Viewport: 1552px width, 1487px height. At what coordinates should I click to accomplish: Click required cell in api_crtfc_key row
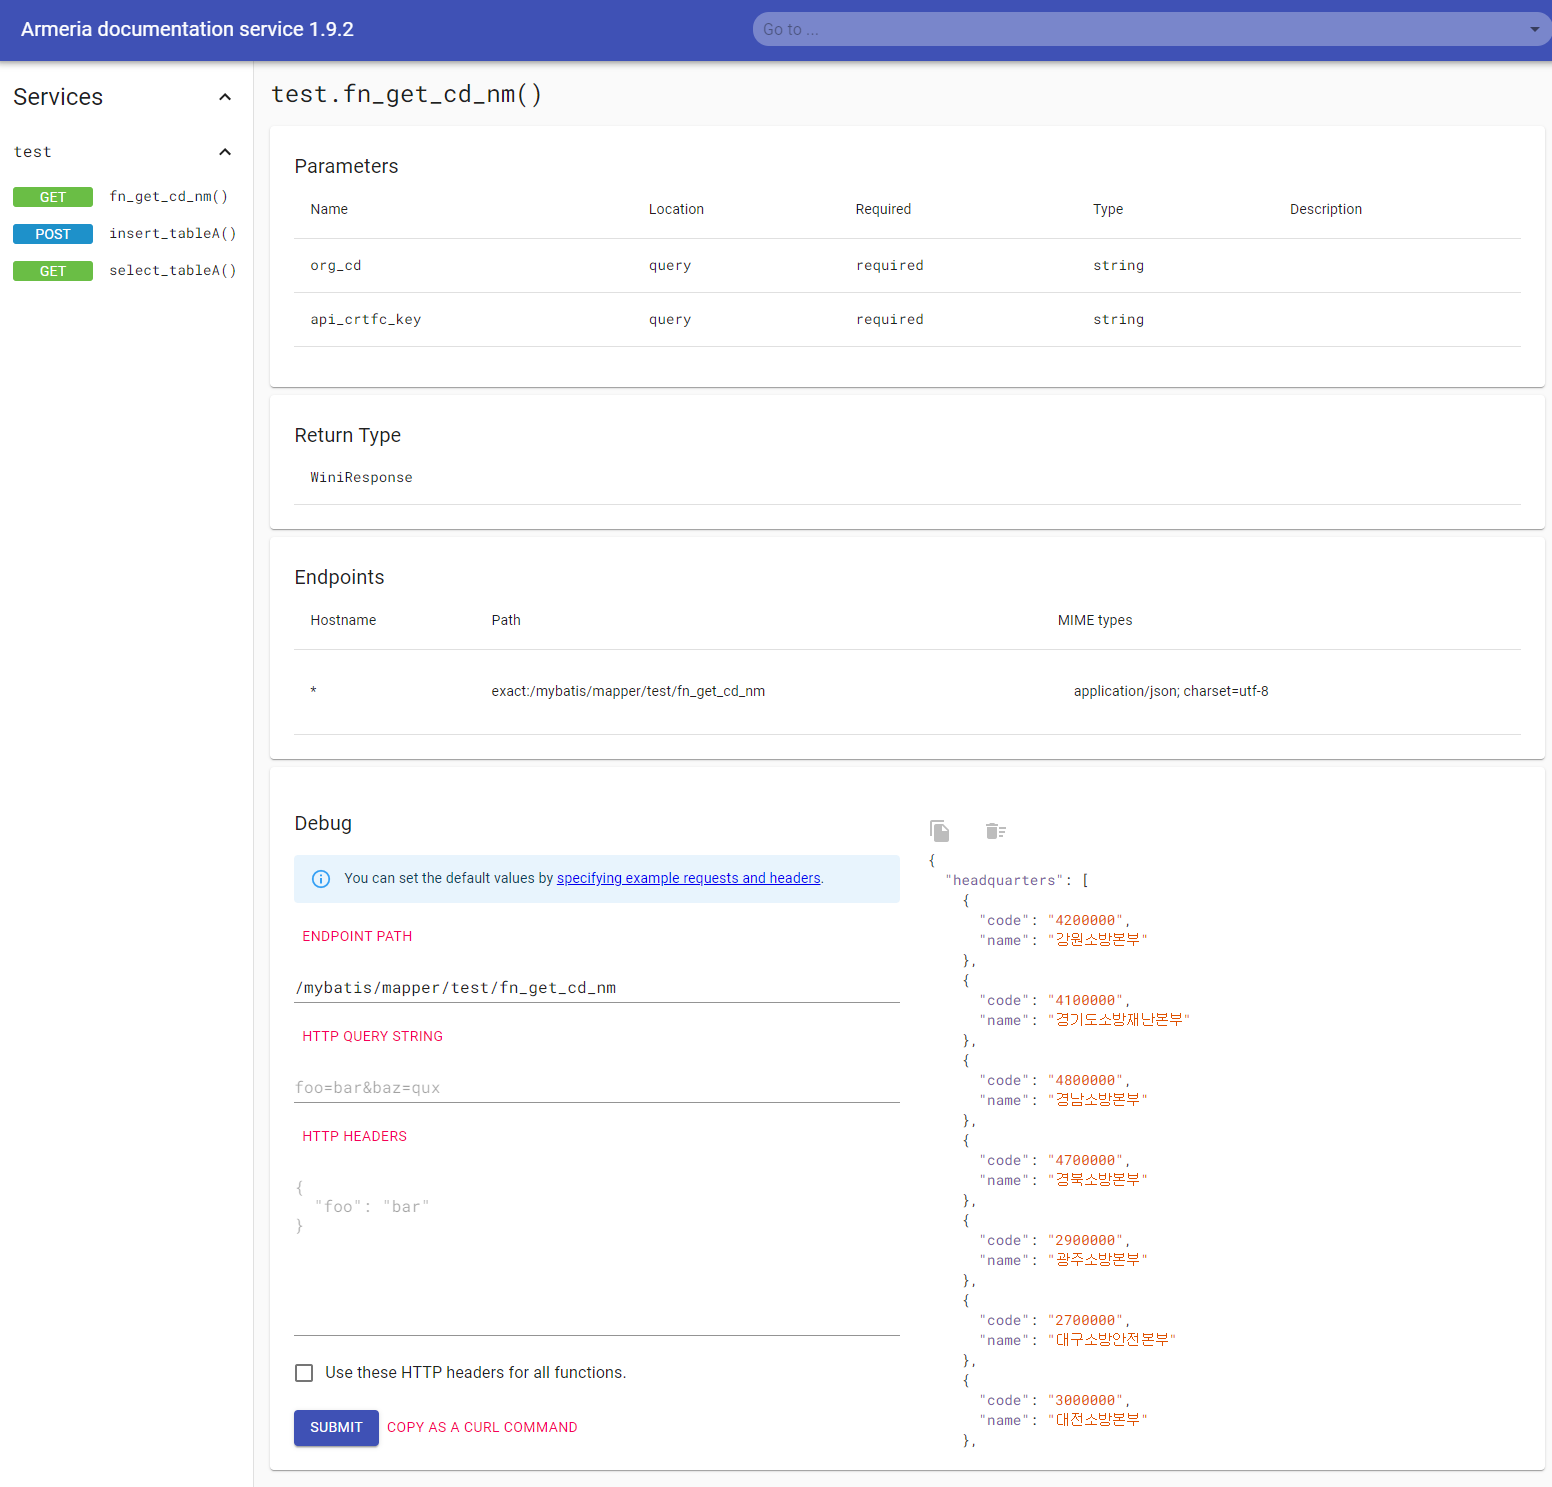(890, 320)
